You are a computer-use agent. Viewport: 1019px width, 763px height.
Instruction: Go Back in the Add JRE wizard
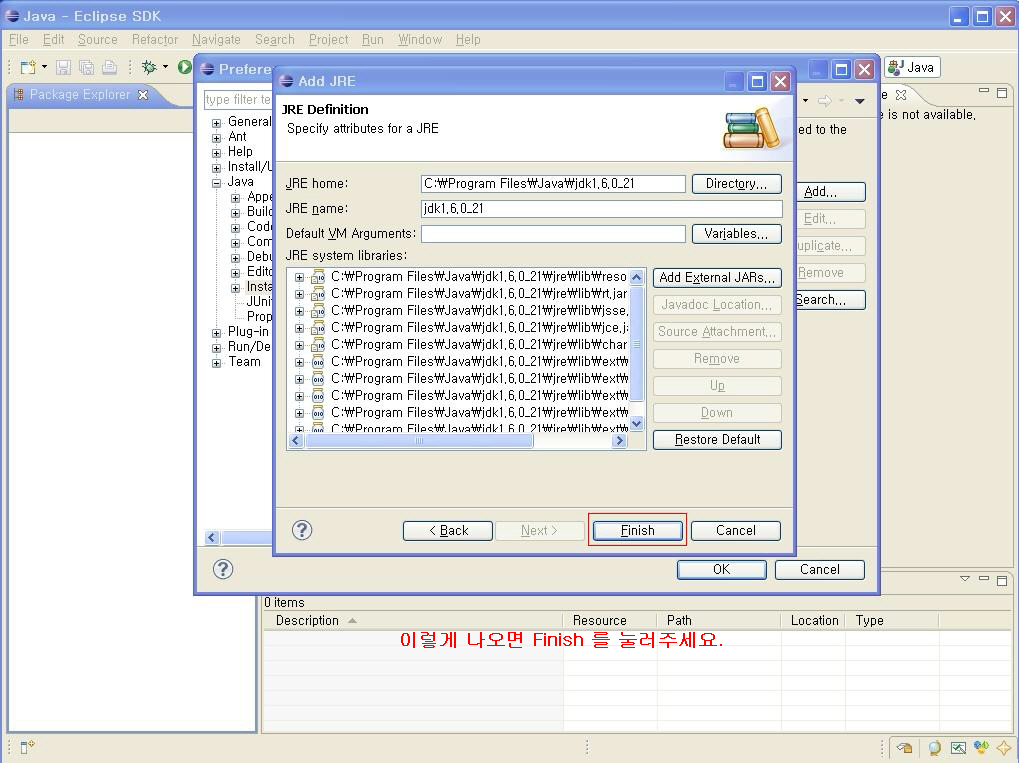(x=448, y=530)
